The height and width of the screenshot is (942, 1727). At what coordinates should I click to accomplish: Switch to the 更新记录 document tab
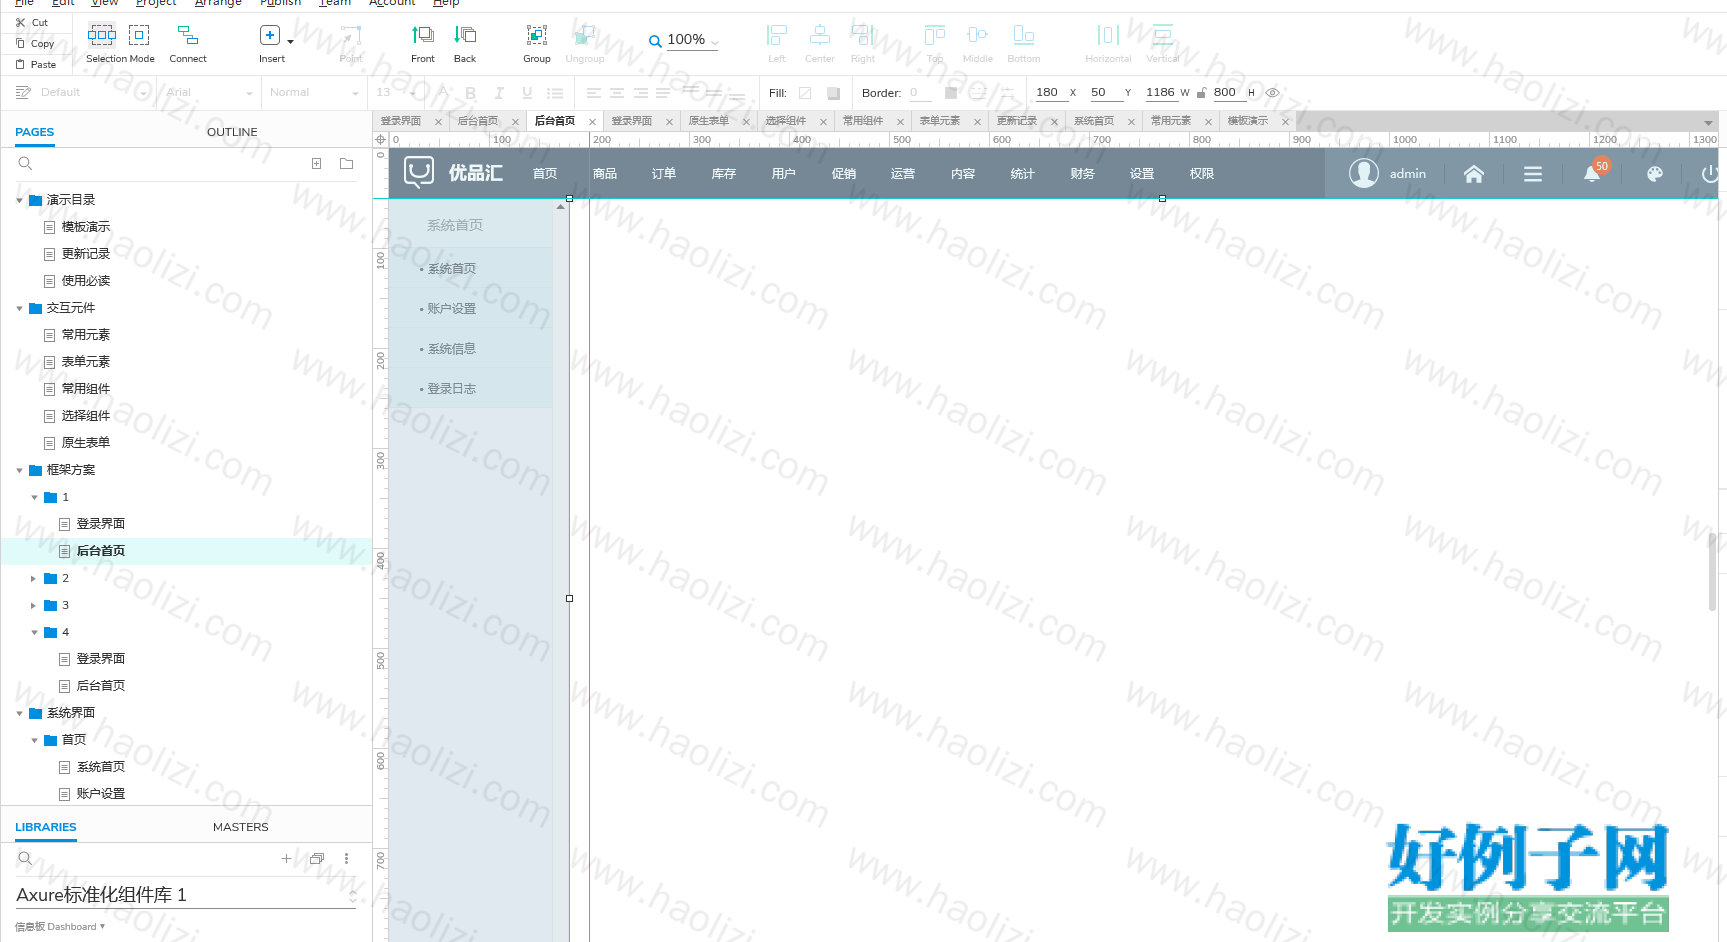1017,121
